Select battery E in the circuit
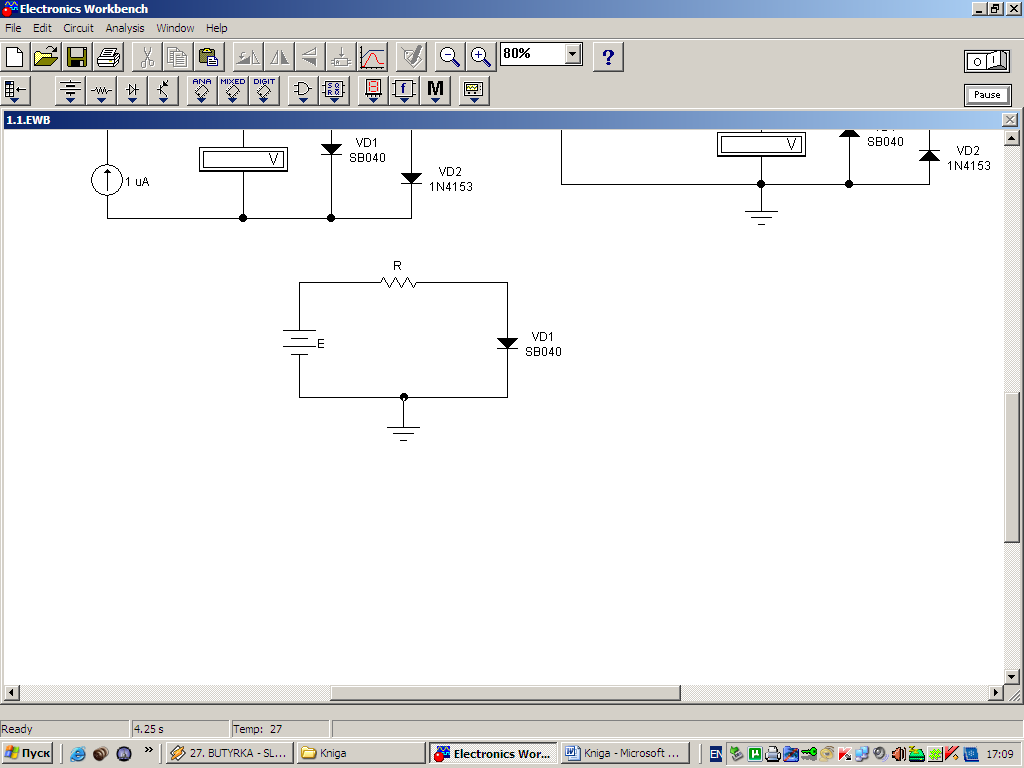Image resolution: width=1024 pixels, height=768 pixels. click(x=300, y=342)
